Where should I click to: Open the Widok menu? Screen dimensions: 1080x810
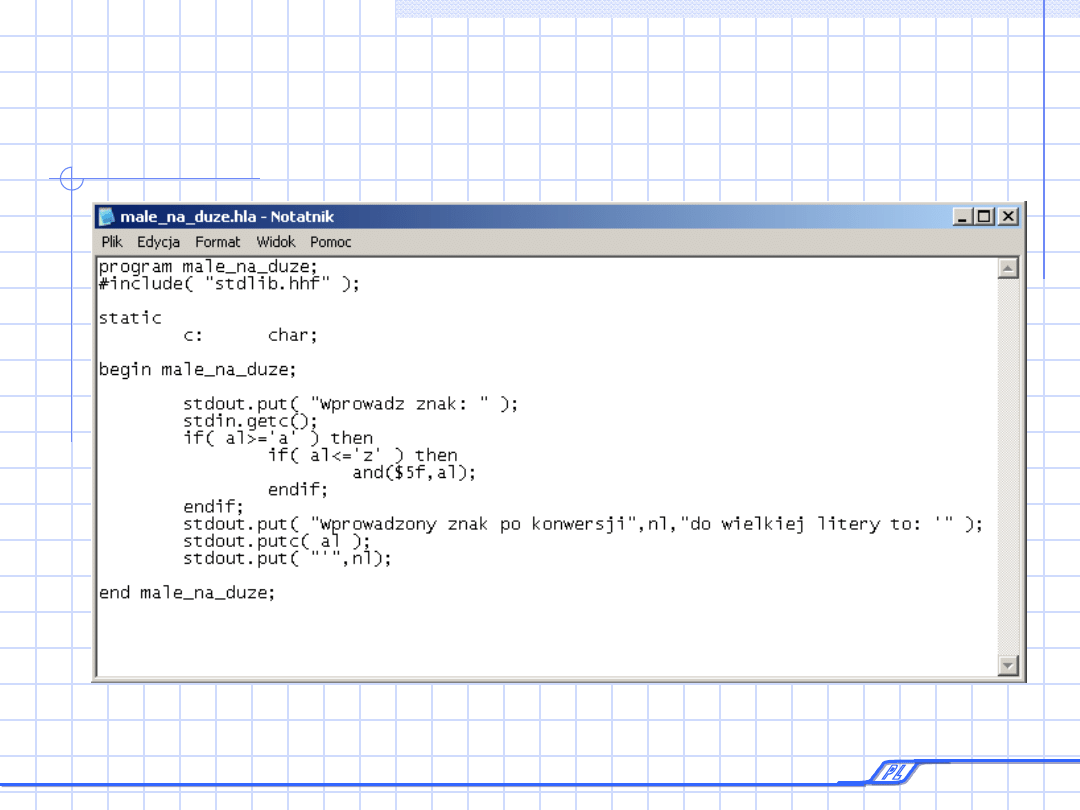pos(276,242)
